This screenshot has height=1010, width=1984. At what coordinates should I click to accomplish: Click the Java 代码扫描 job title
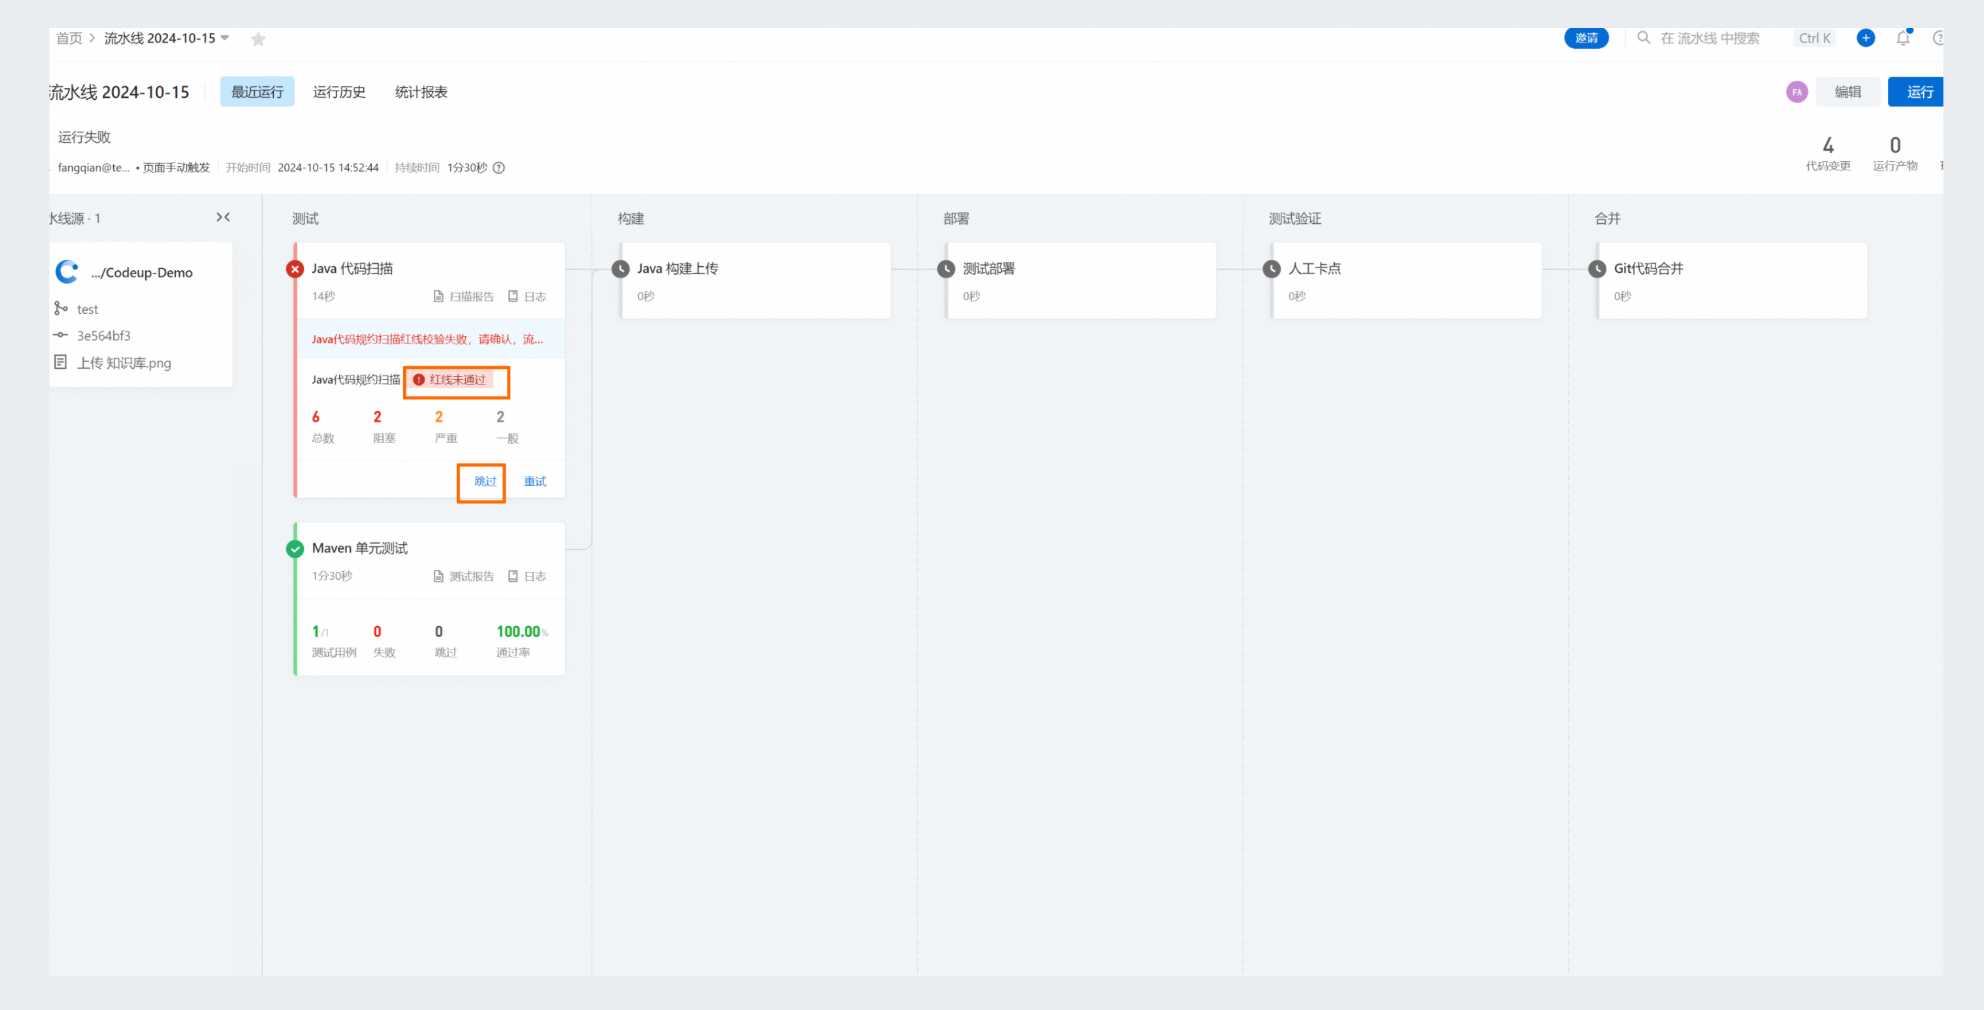[352, 269]
